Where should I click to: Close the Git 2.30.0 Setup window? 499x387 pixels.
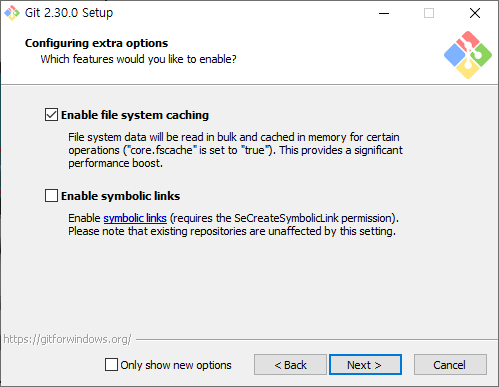[475, 13]
